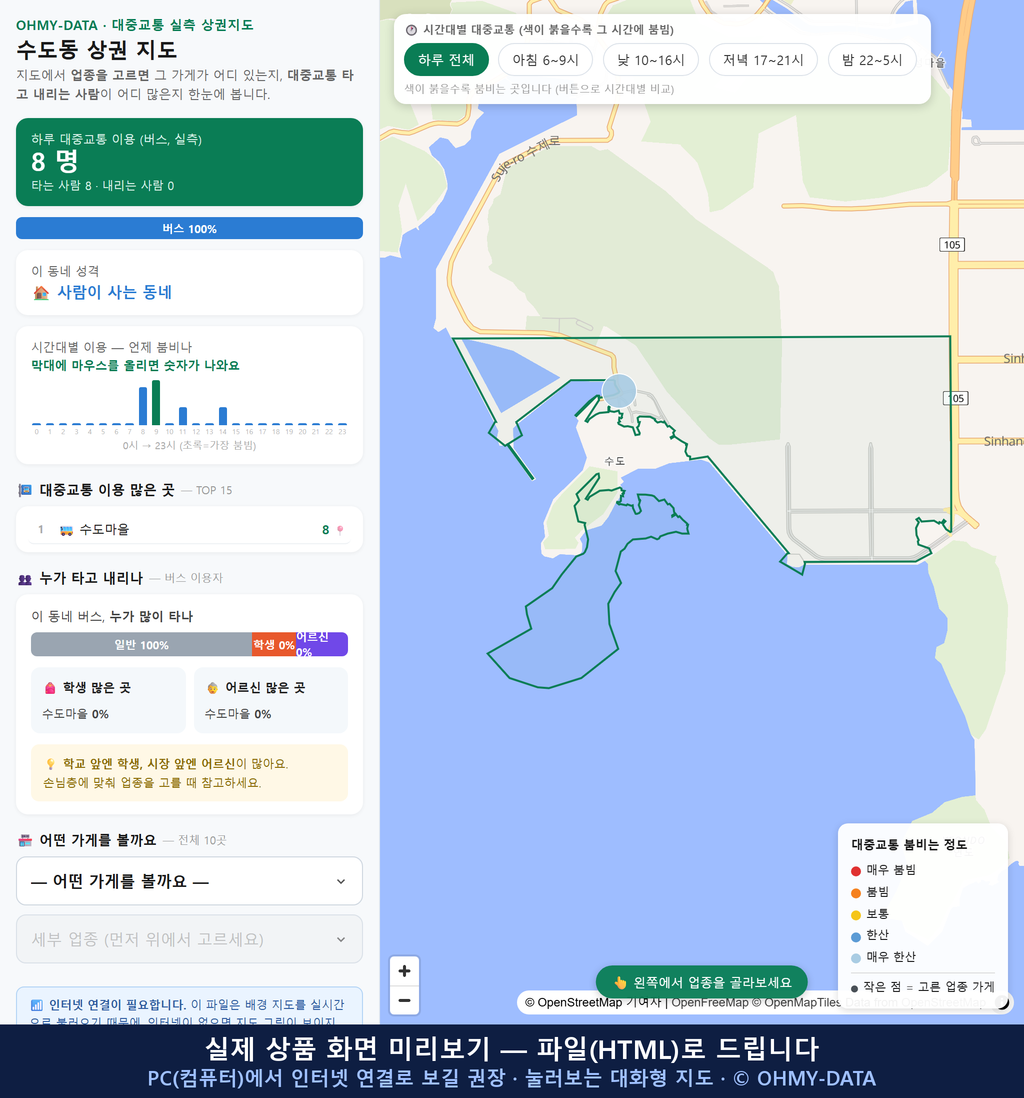Screen dimensions: 1024x1098
Task: Click the 어르신 많은 곳 card
Action: click(x=270, y=700)
